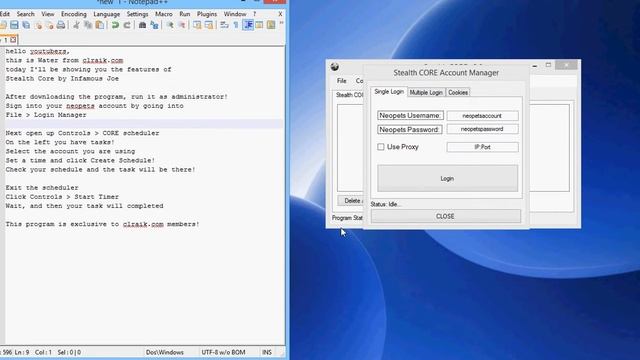The width and height of the screenshot is (640, 360).
Task: Toggle the Word Wrap toolbar icon
Action: pos(224,25)
